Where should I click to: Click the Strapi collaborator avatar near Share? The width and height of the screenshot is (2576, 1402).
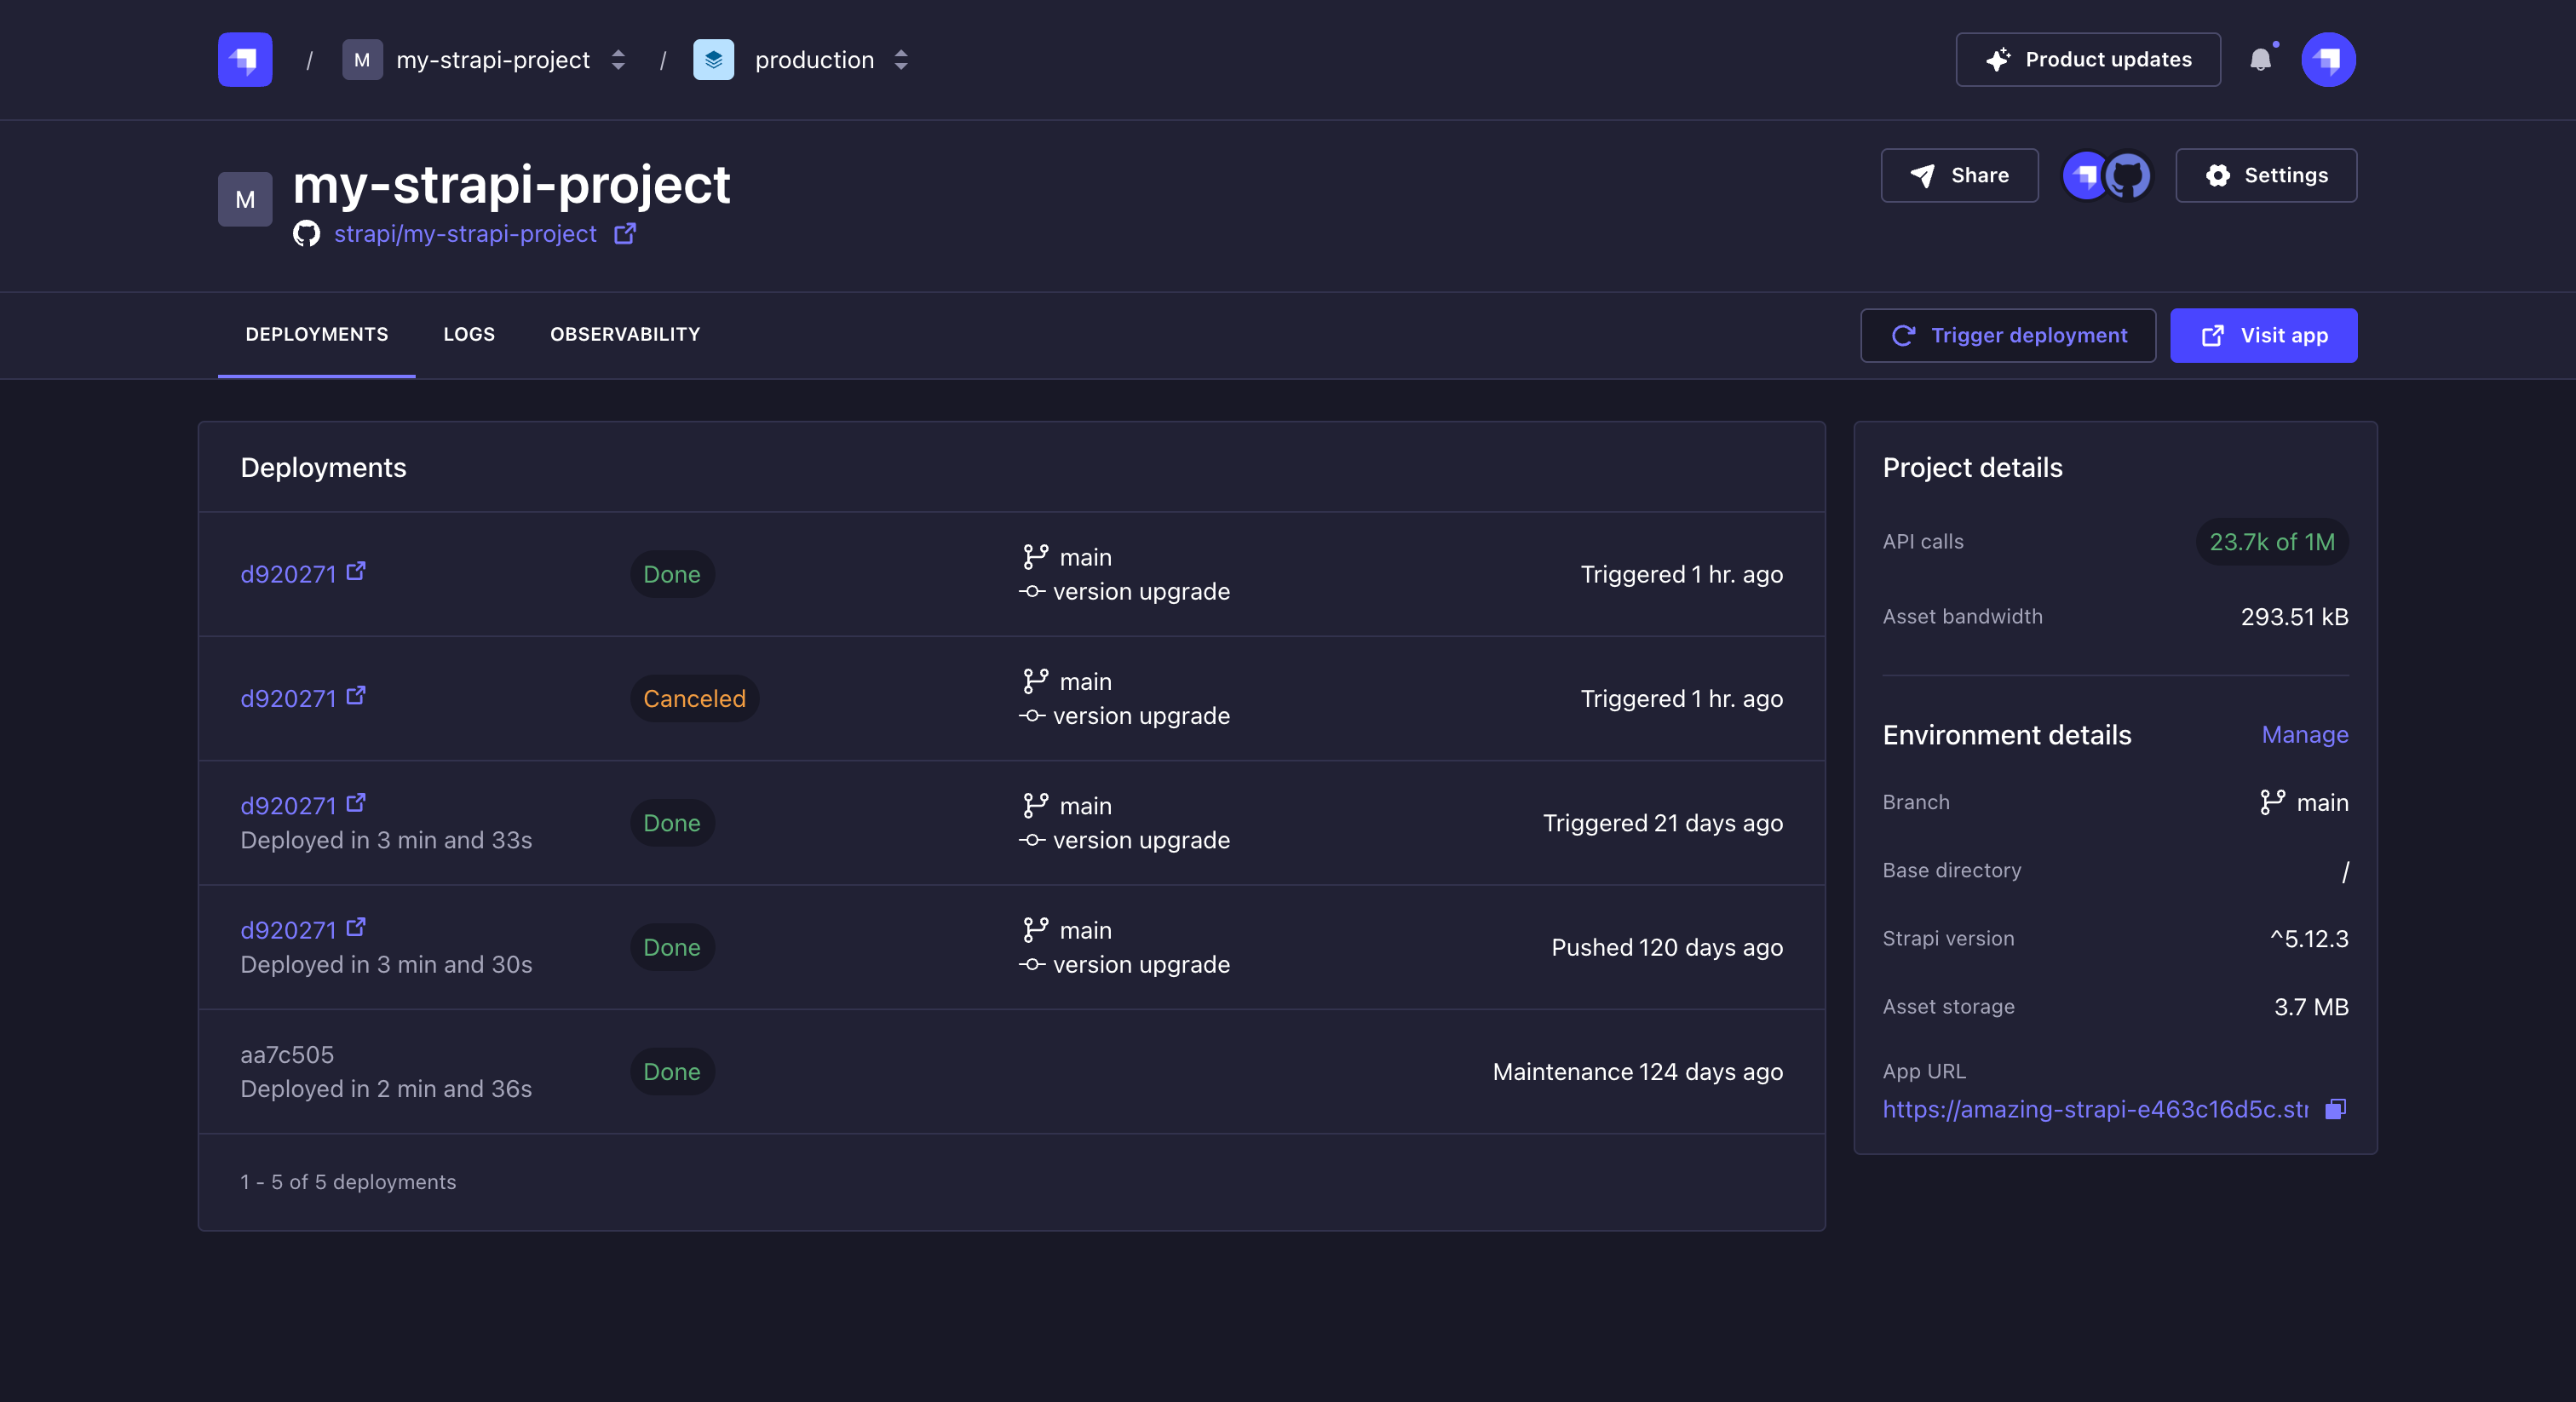coord(2085,176)
